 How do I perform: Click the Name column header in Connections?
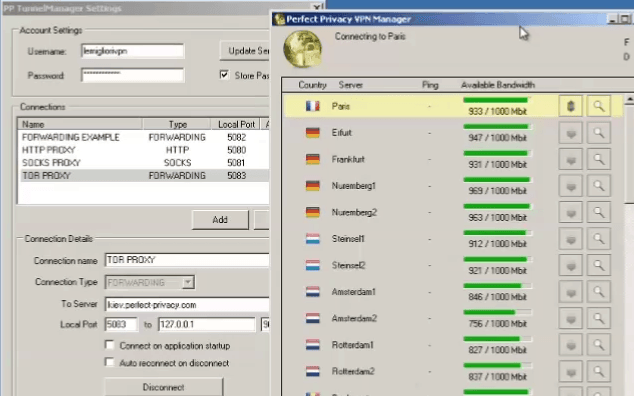(x=80, y=124)
